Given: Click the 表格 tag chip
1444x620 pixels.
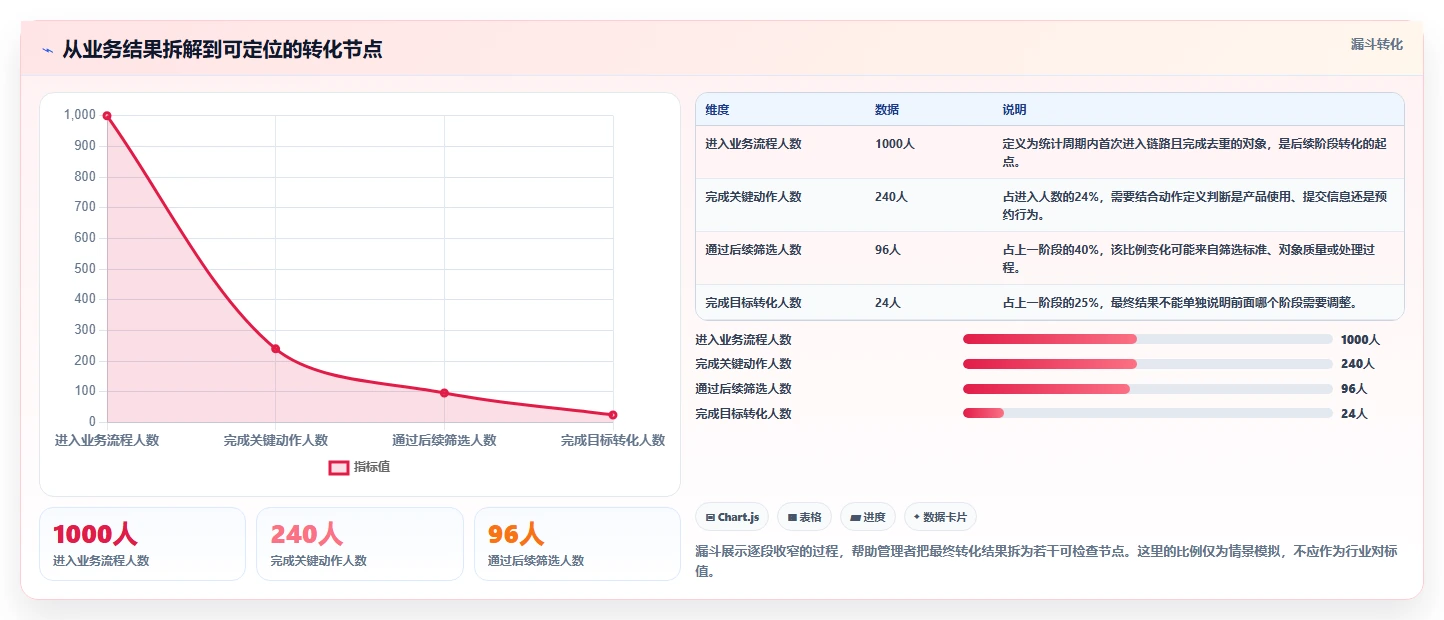Looking at the screenshot, I should coord(804,517).
